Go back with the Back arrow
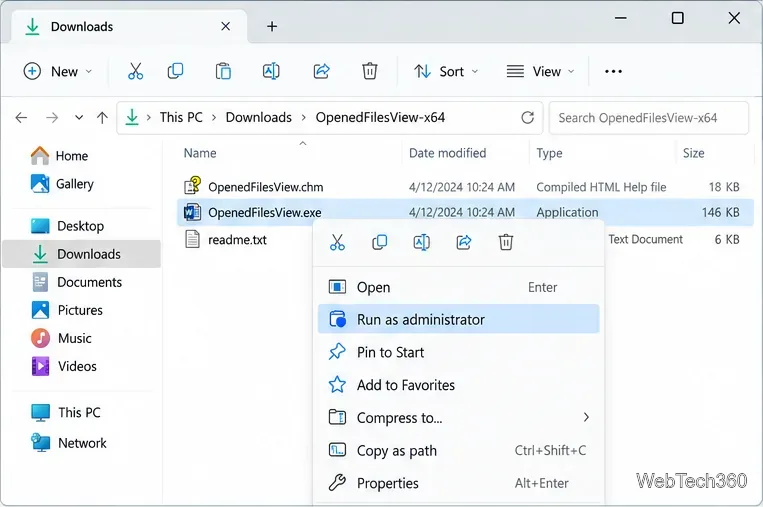 21,117
